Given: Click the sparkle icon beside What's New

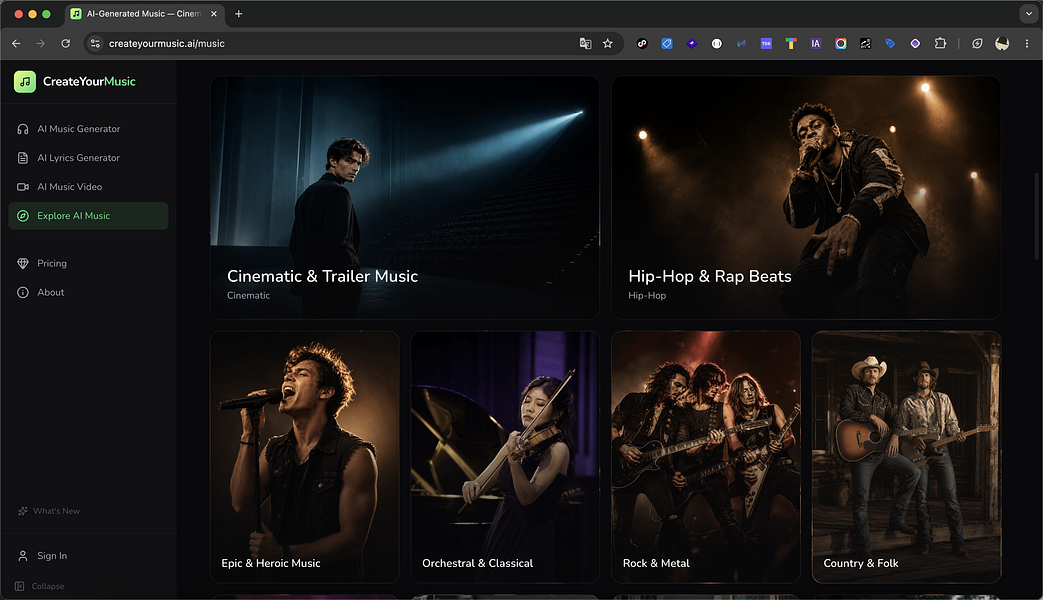Looking at the screenshot, I should [x=23, y=511].
